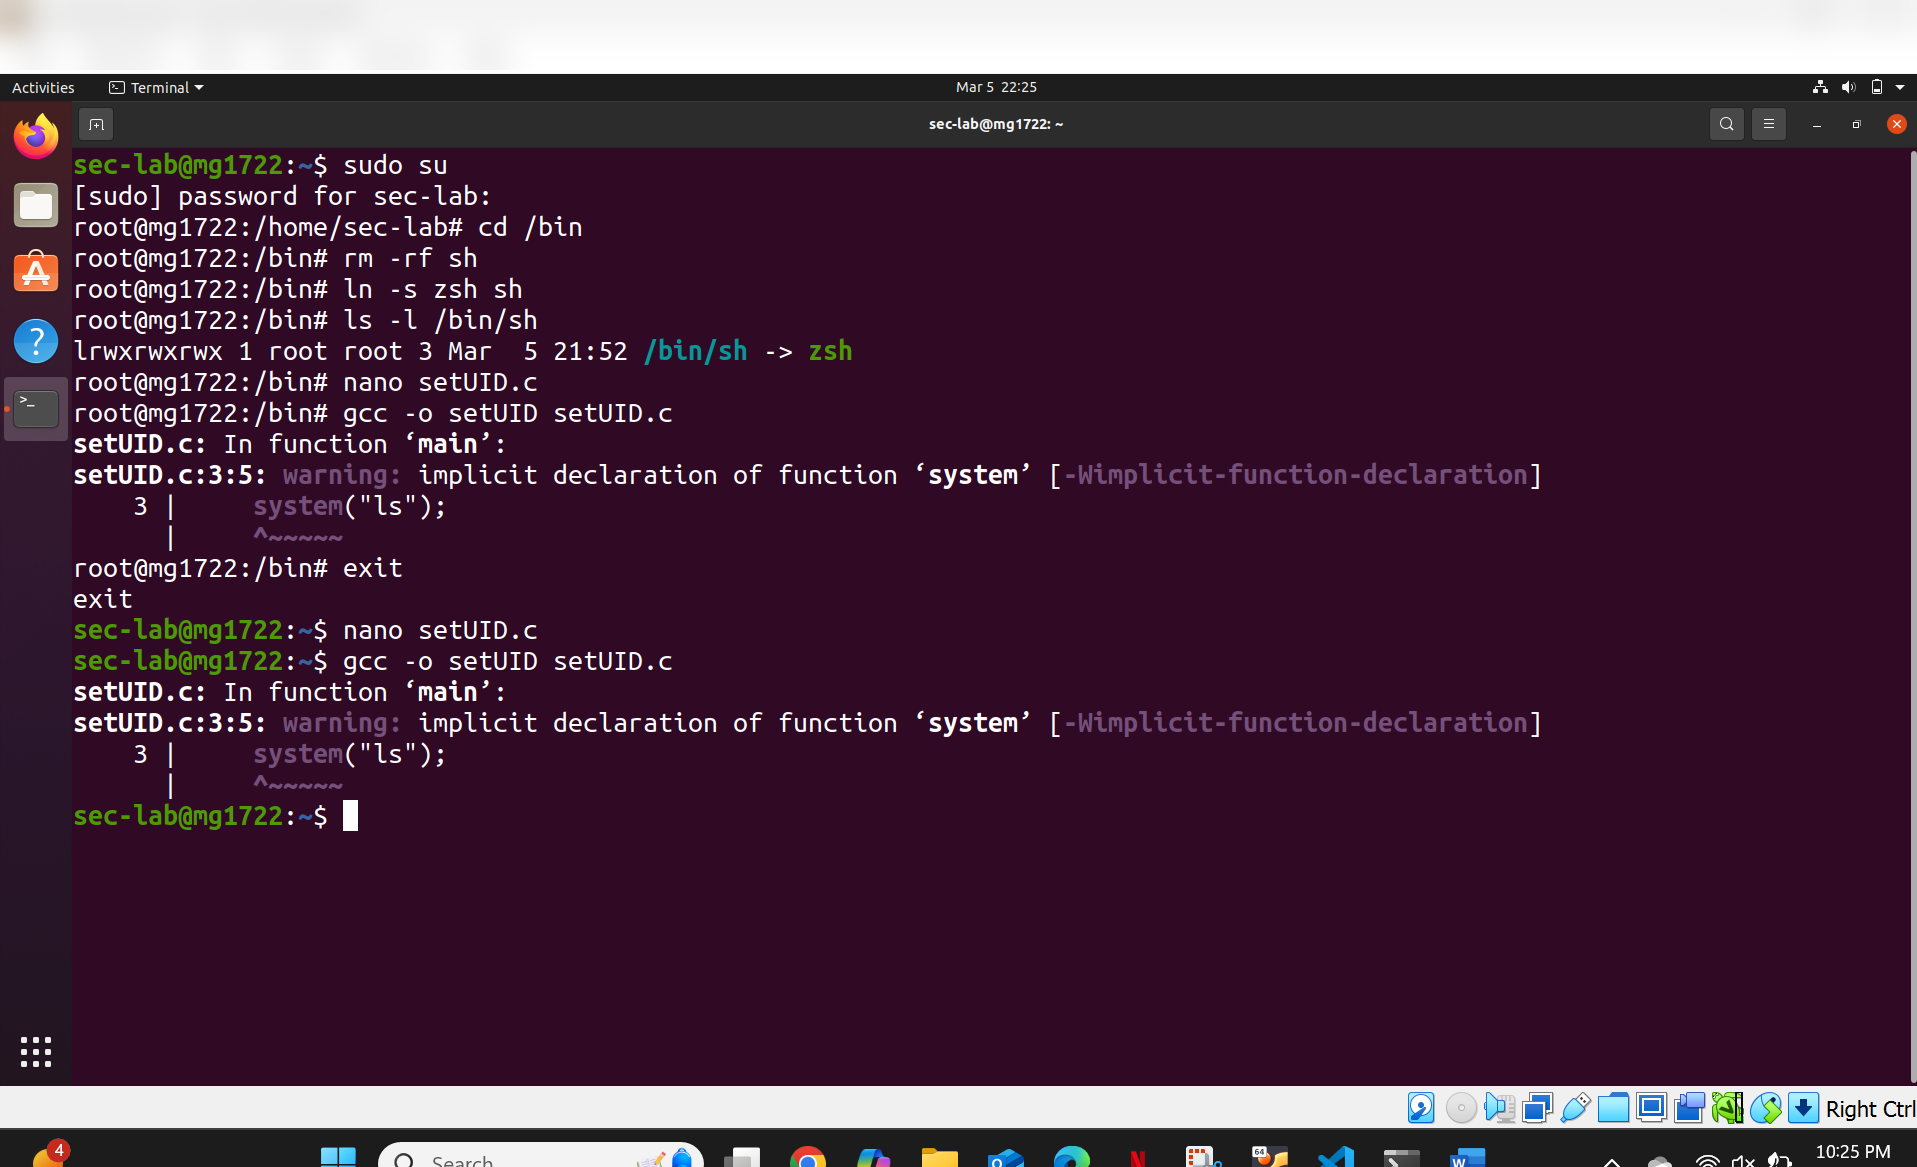Image resolution: width=1917 pixels, height=1167 pixels.
Task: Open Chrome from Windows taskbar
Action: pyautogui.click(x=807, y=1158)
